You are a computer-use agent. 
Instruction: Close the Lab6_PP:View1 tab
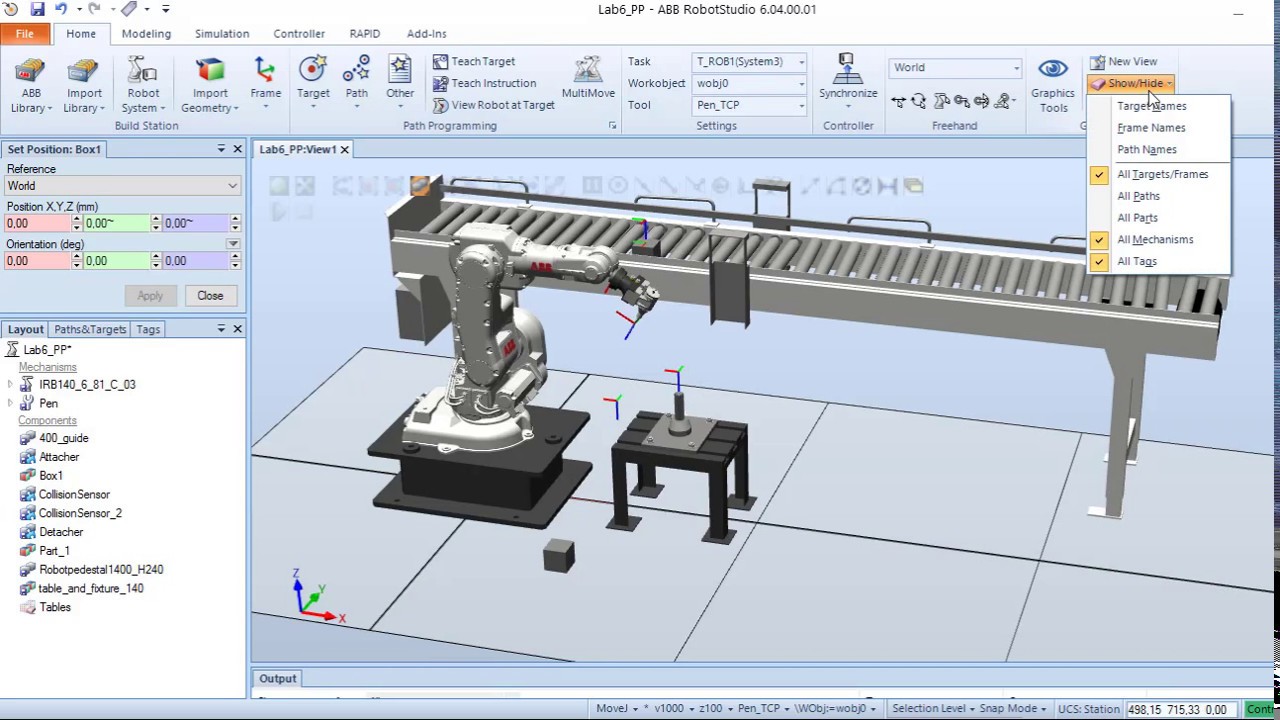344,149
